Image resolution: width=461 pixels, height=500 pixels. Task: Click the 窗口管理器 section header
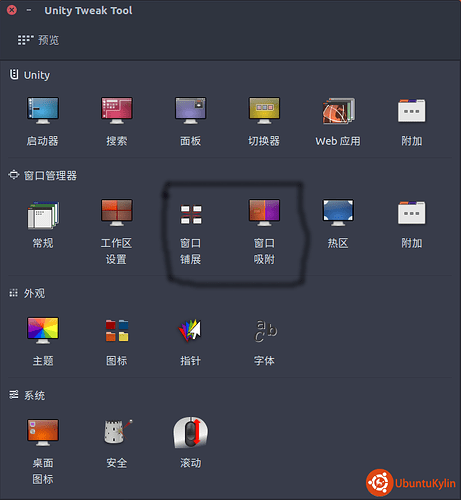click(x=42, y=175)
